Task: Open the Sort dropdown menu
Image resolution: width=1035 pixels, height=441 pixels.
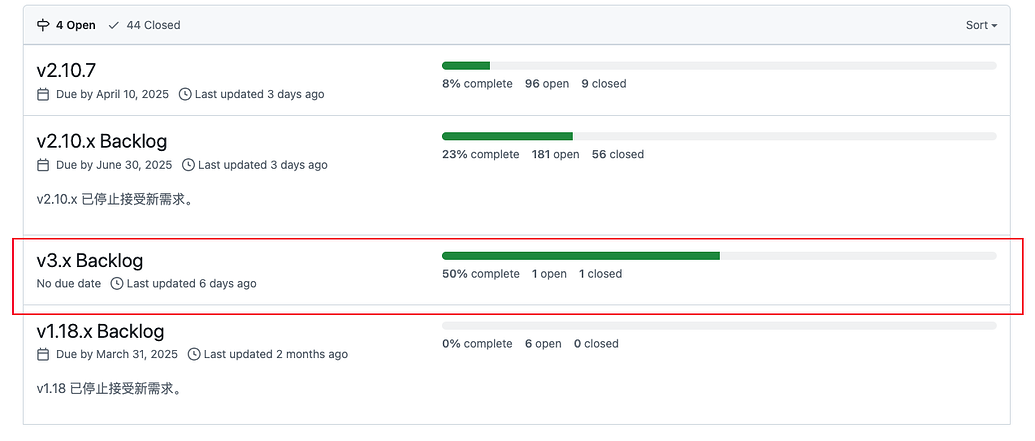Action: (x=981, y=25)
